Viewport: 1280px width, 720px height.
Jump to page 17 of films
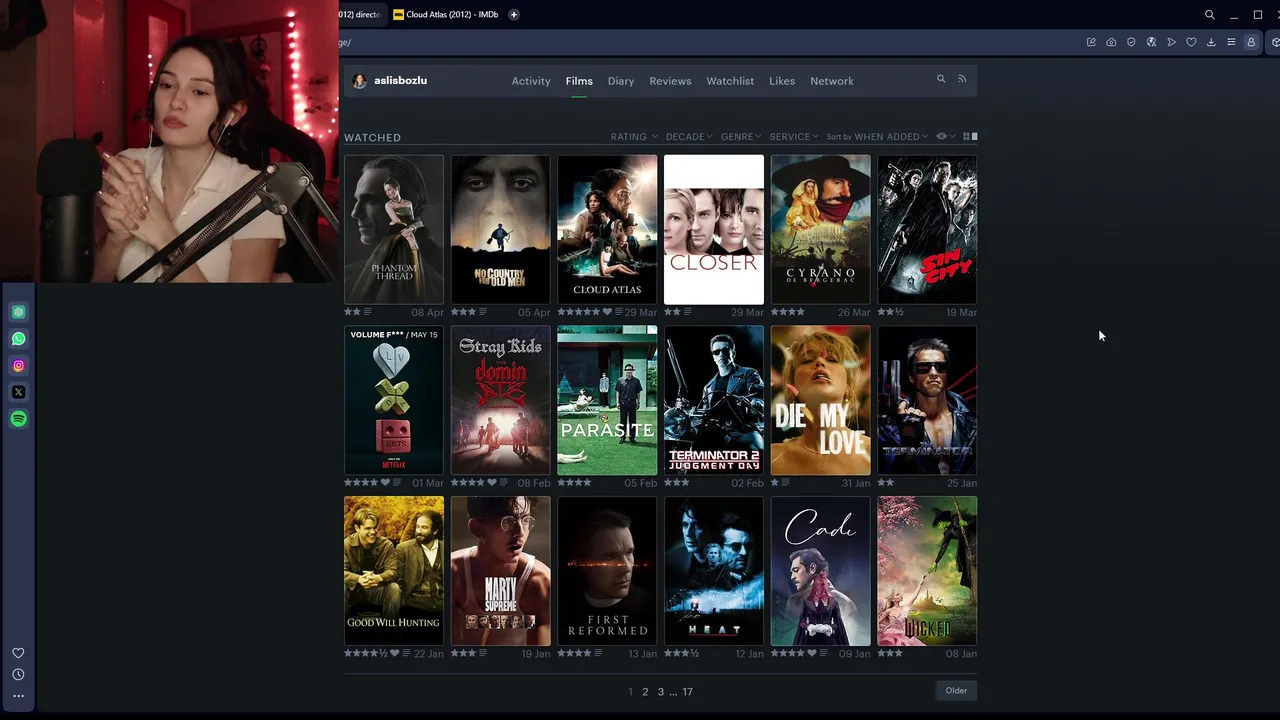coord(687,692)
